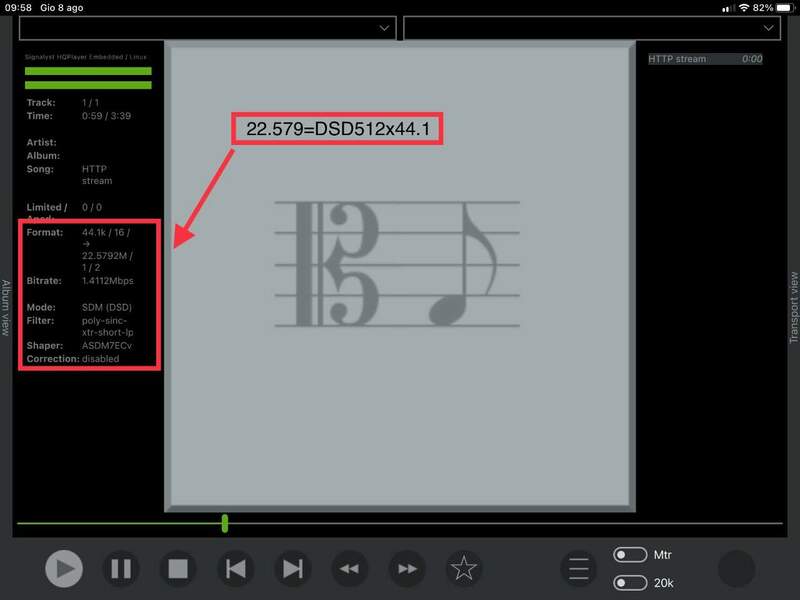Viewport: 800px width, 600px height.
Task: Open the hamburger menu icon
Action: point(579,569)
